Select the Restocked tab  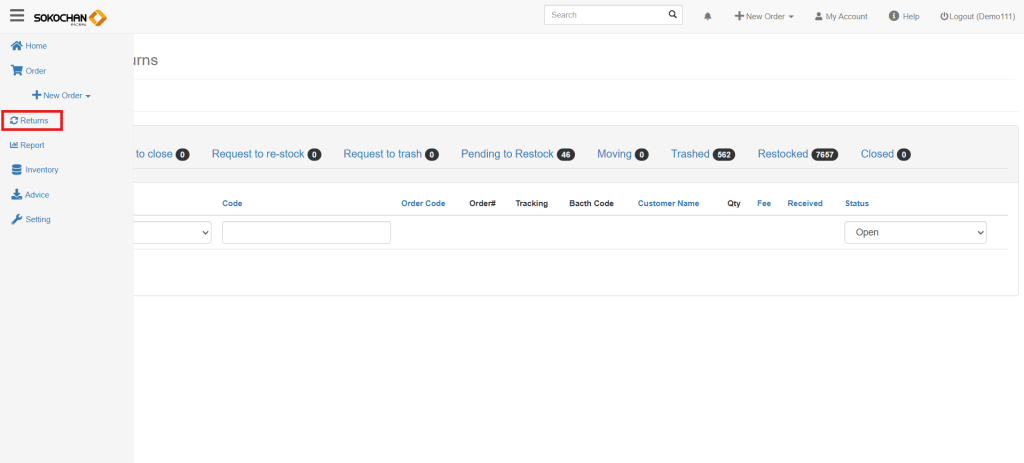pyautogui.click(x=783, y=154)
